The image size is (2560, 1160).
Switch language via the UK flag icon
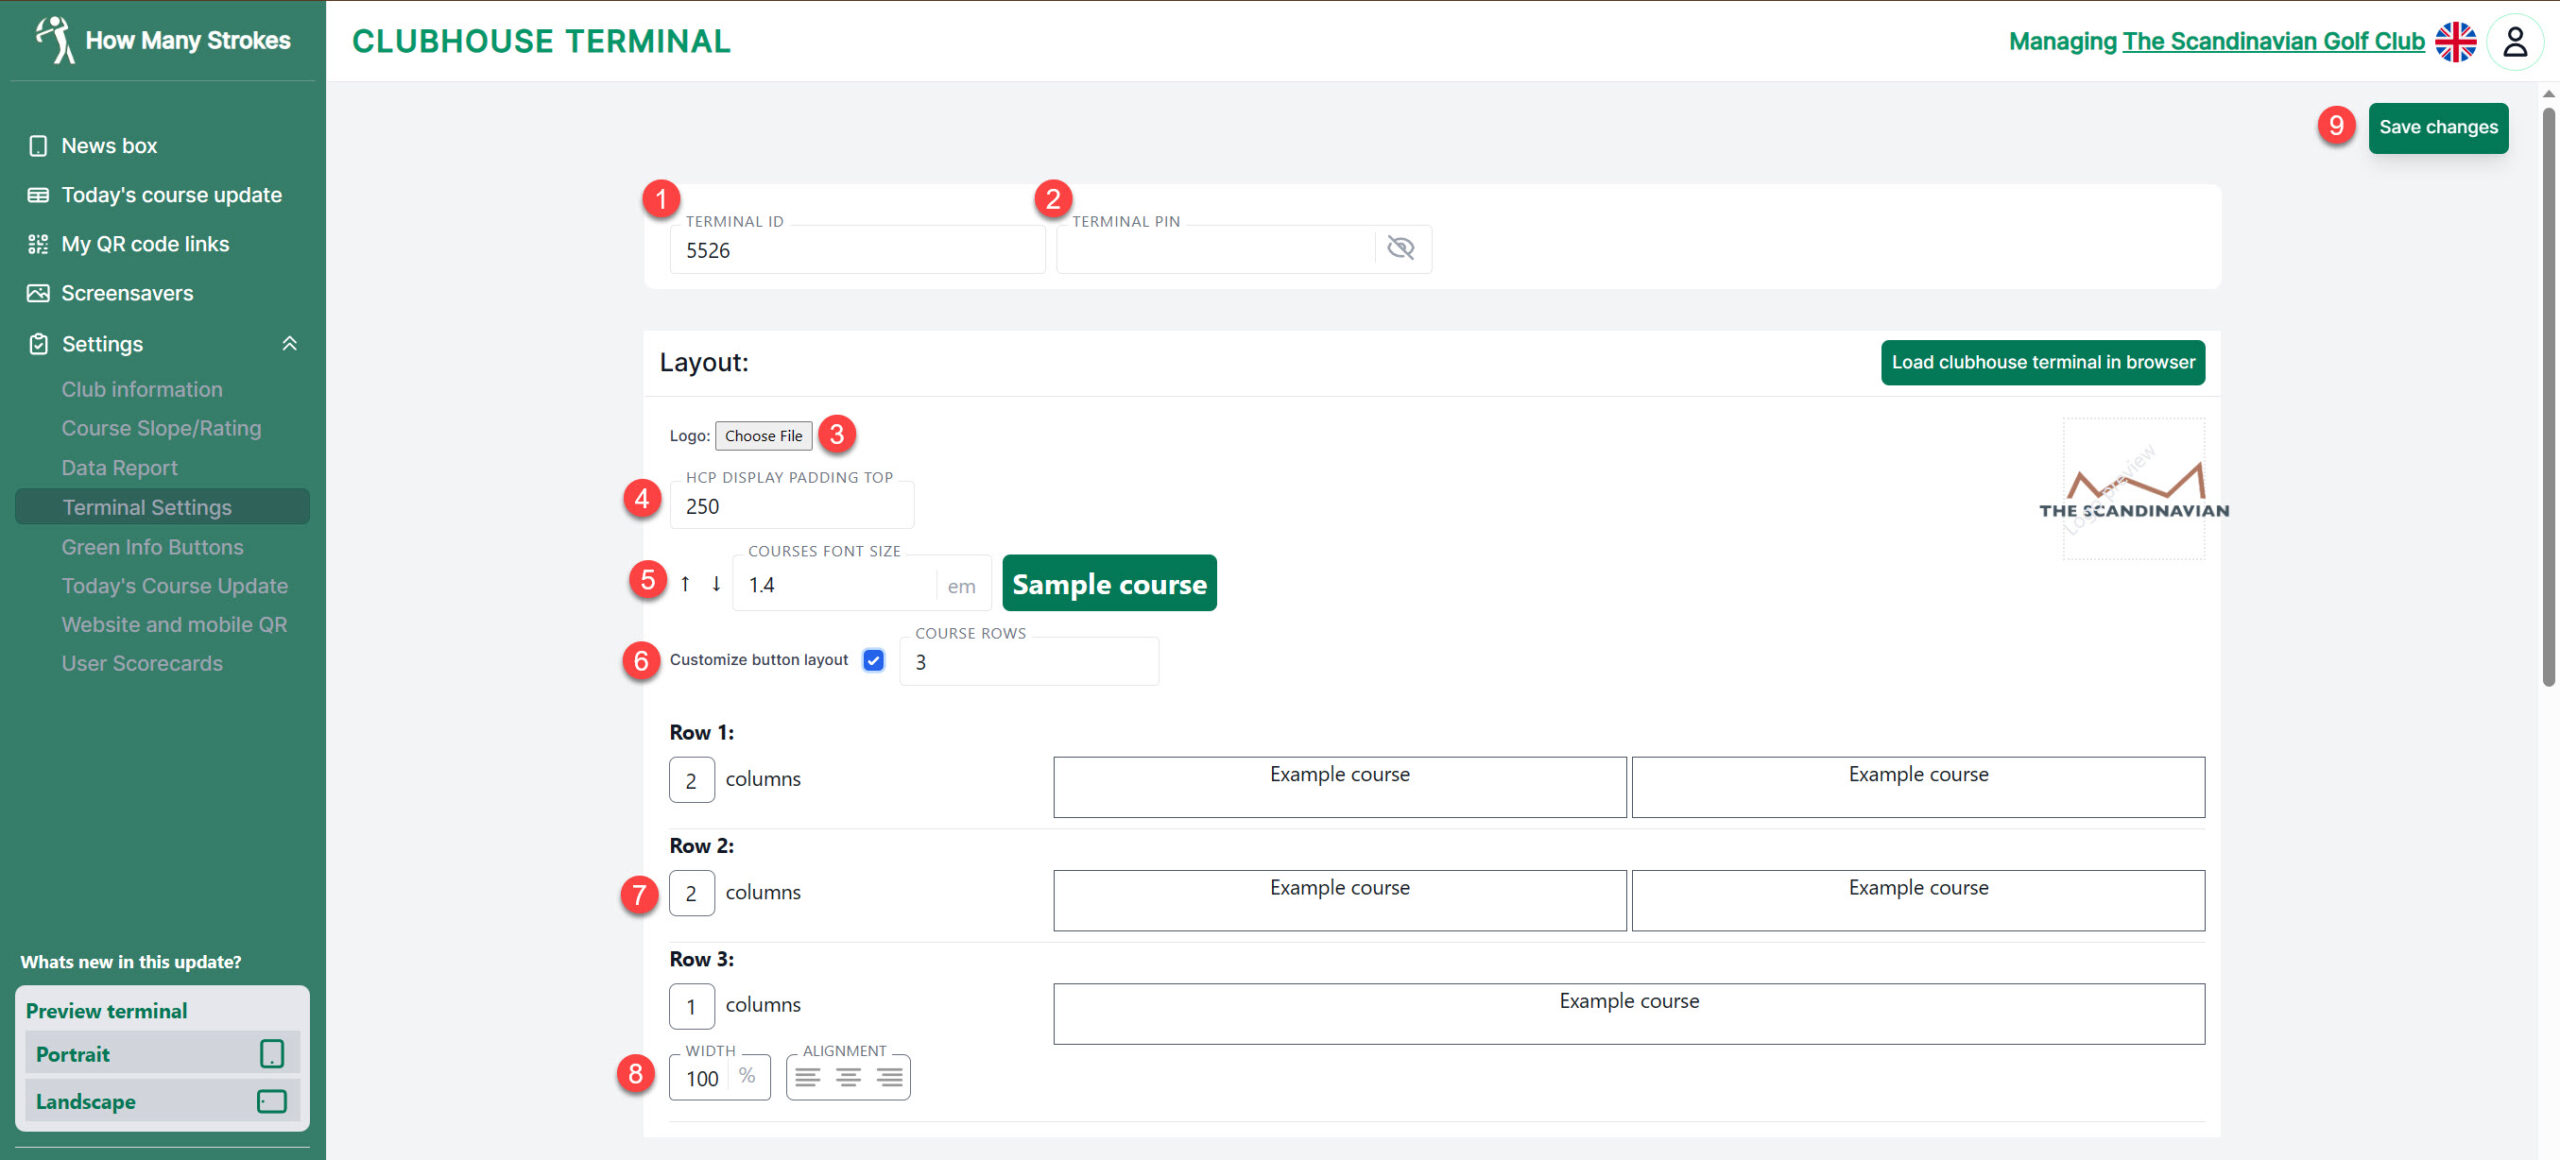pos(2458,41)
